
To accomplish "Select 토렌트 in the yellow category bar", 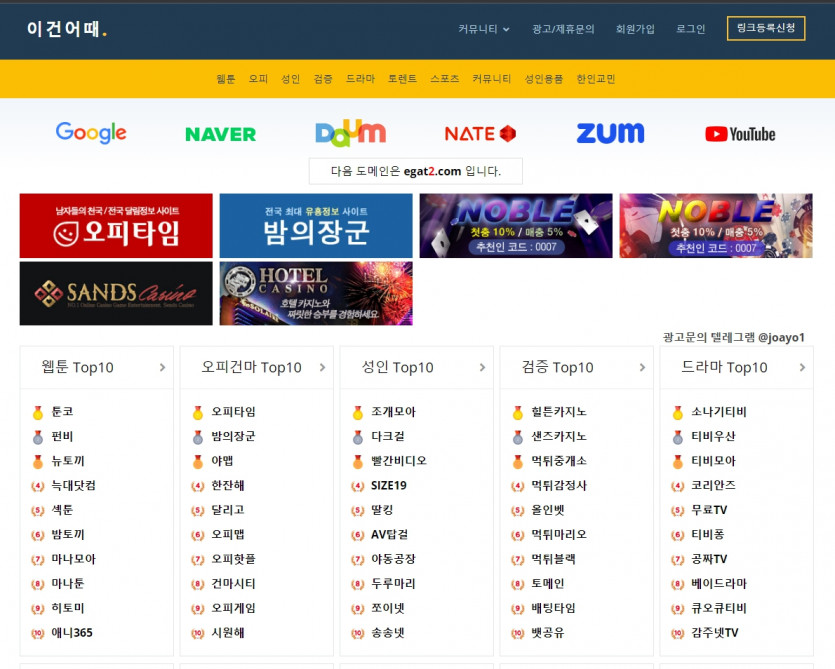I will tap(402, 79).
